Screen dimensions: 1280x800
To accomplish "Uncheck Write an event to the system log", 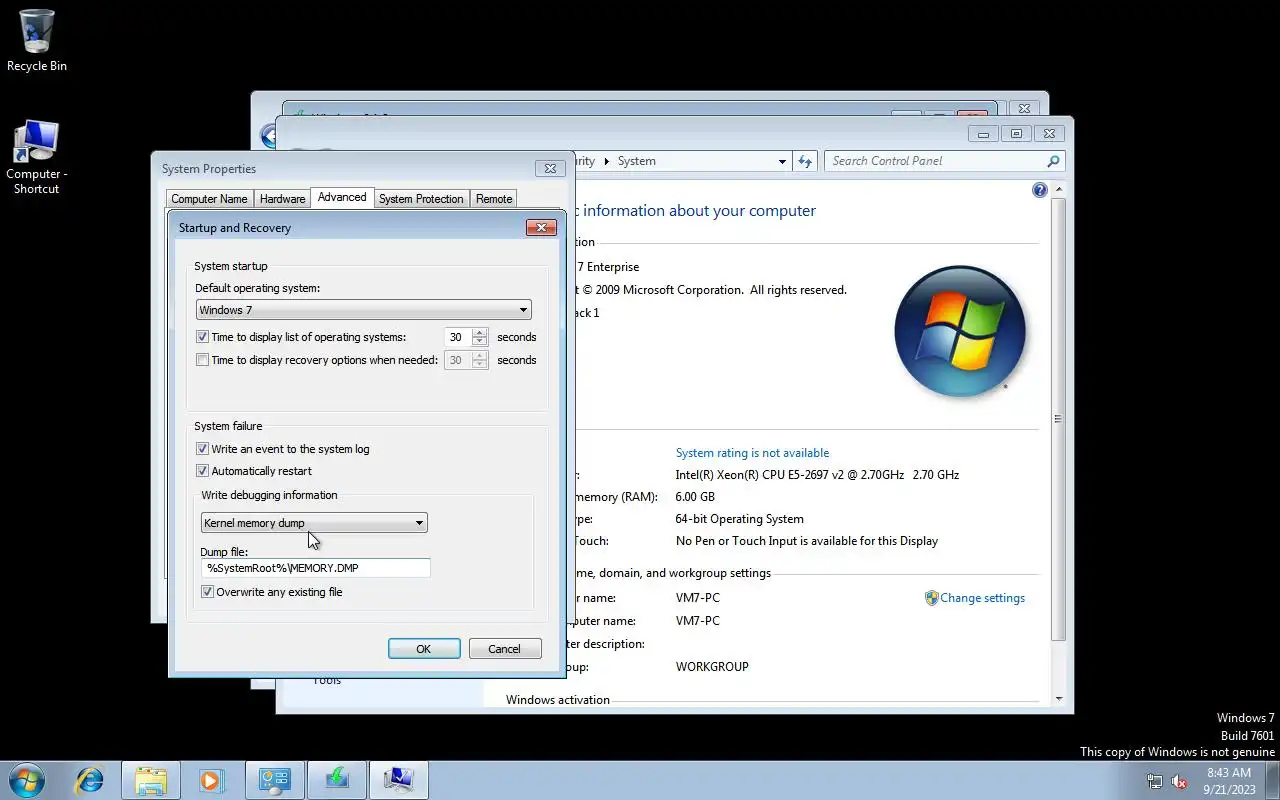I will click(x=202, y=449).
